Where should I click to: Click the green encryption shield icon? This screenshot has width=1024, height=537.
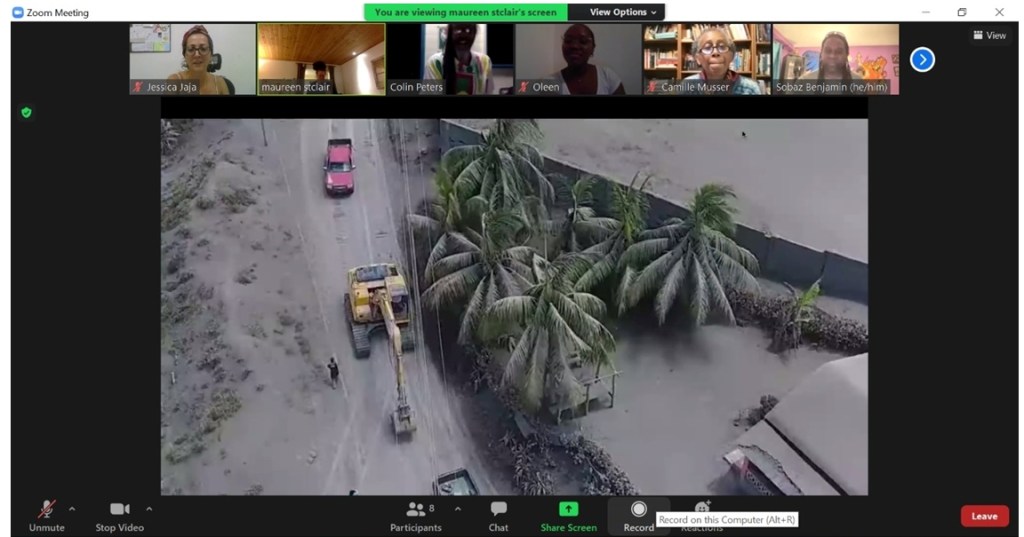[x=26, y=112]
